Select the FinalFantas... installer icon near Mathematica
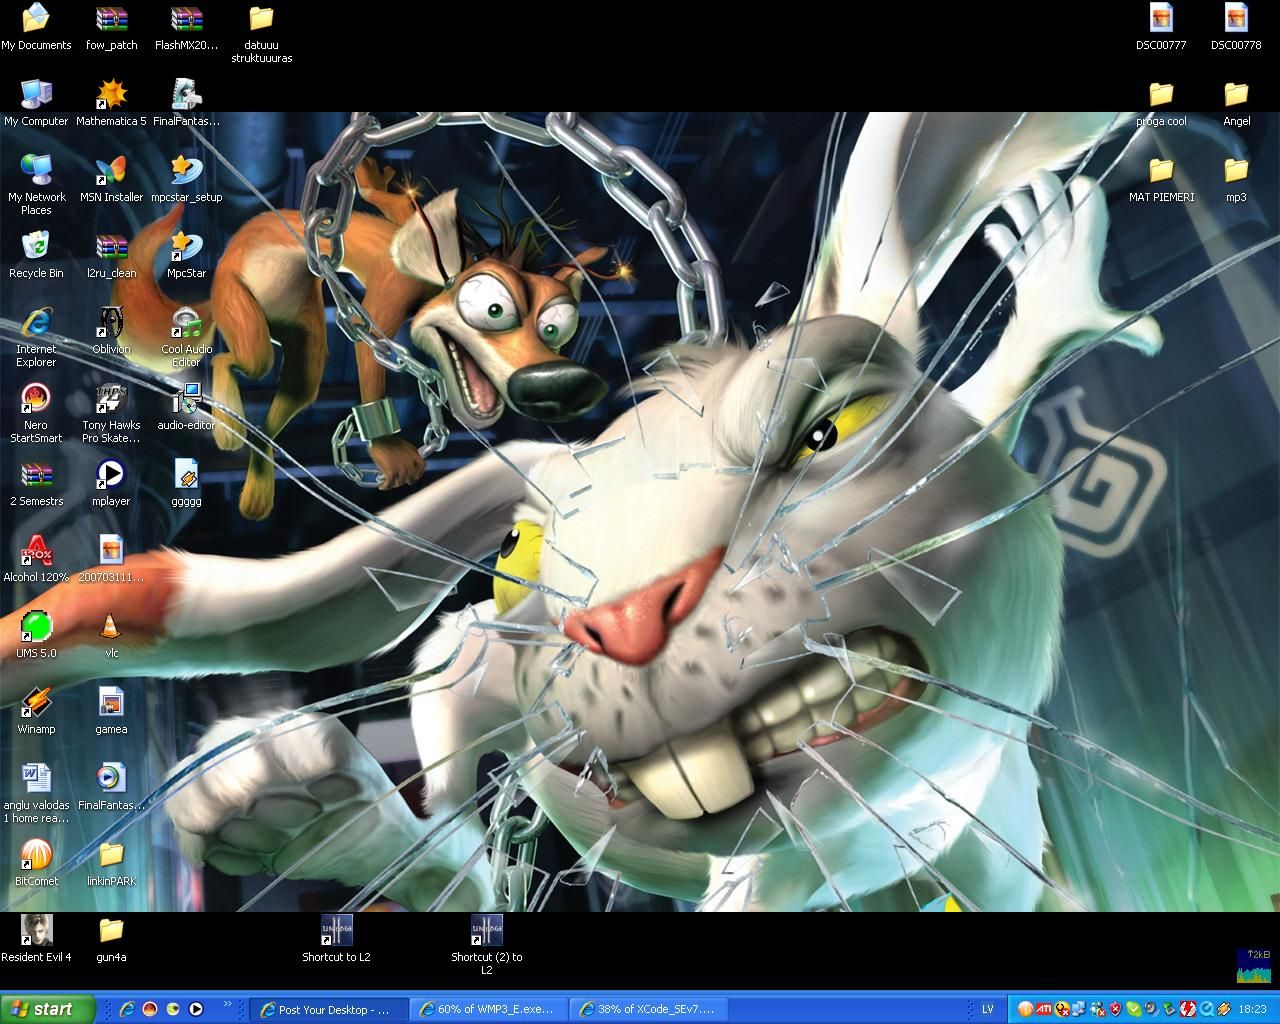This screenshot has width=1280, height=1024. coord(186,103)
